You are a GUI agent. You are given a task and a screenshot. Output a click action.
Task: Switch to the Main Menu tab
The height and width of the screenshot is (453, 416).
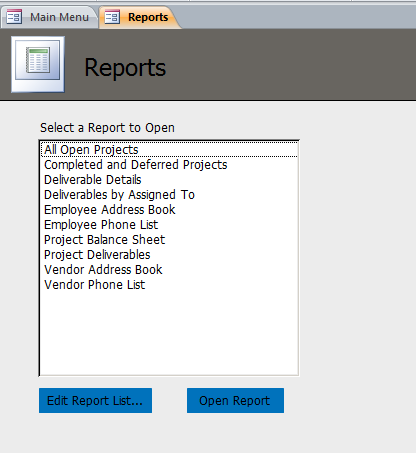click(49, 17)
